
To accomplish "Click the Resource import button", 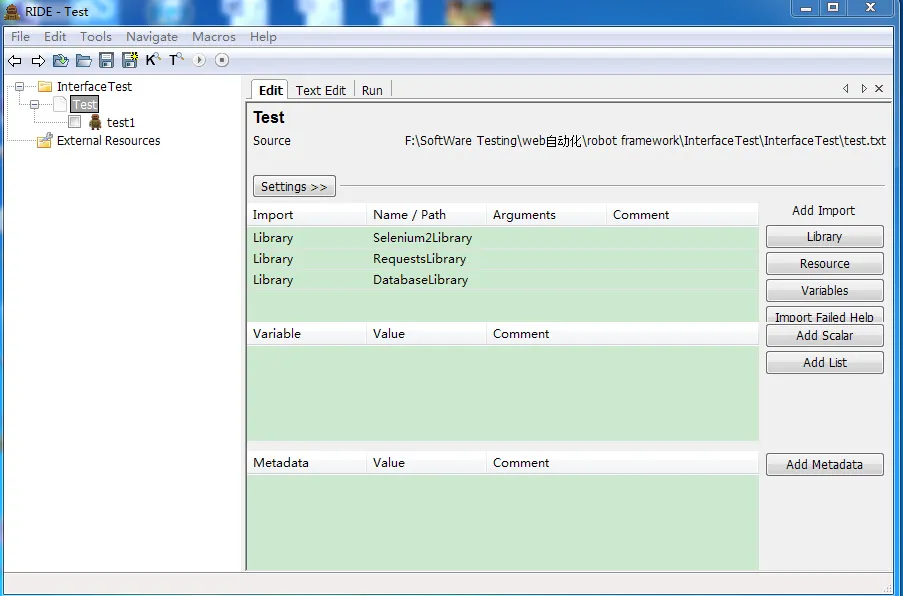I will pos(825,264).
